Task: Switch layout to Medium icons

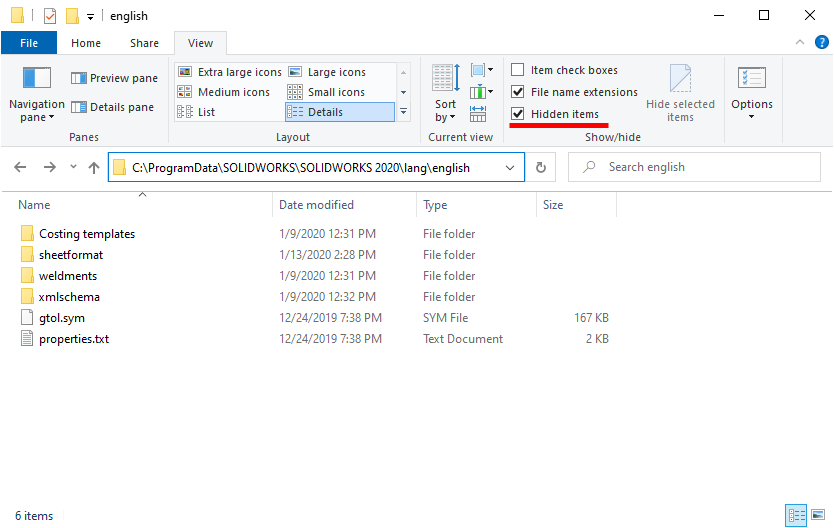Action: 224,92
